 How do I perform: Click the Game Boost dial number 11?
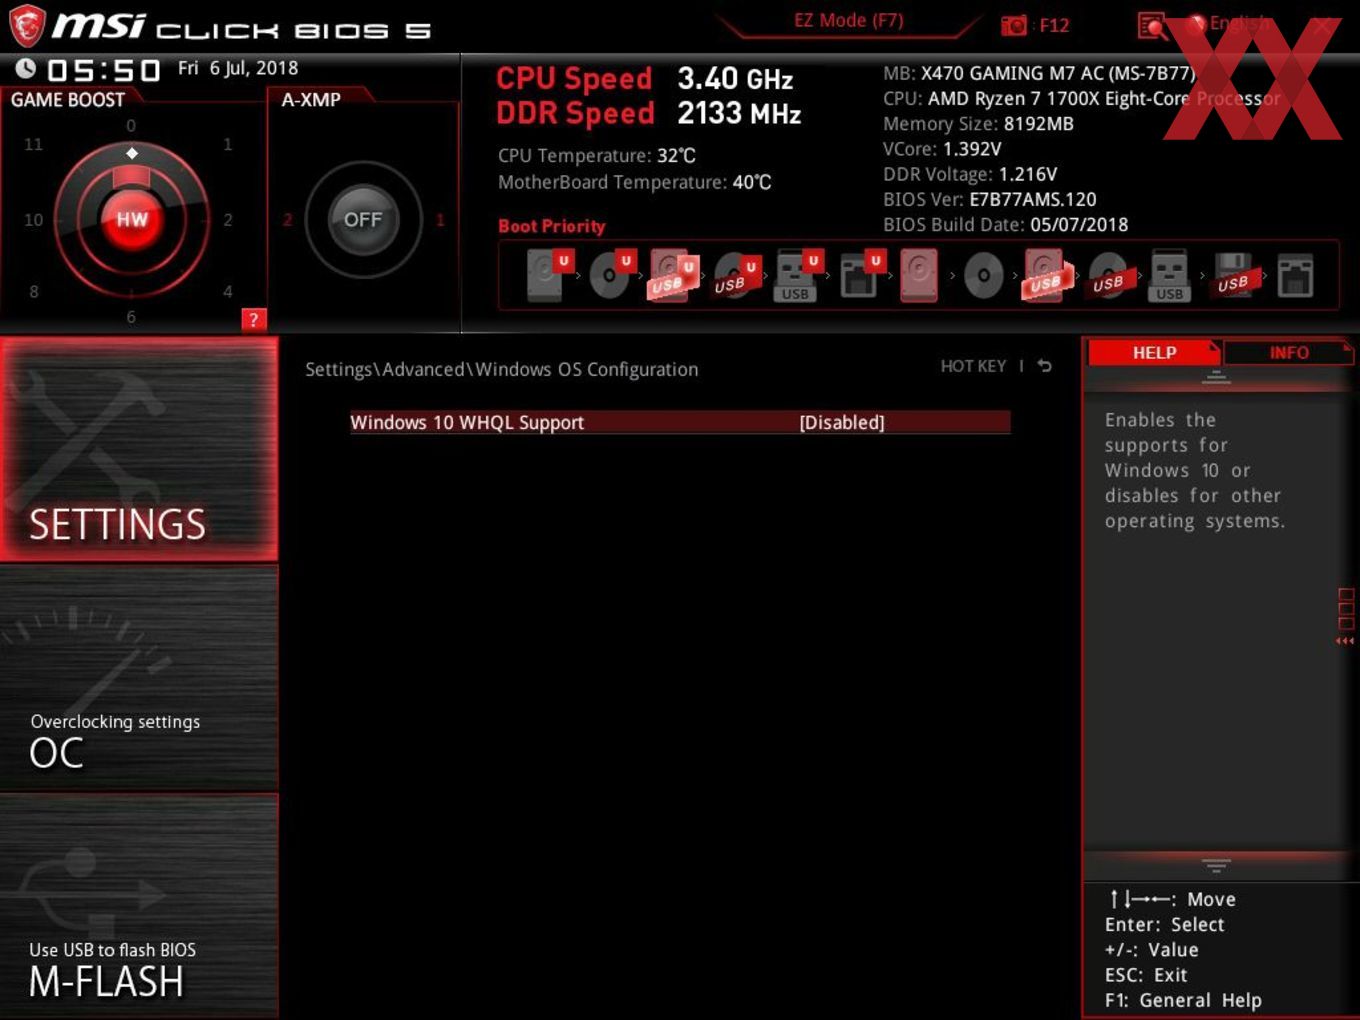(x=33, y=144)
